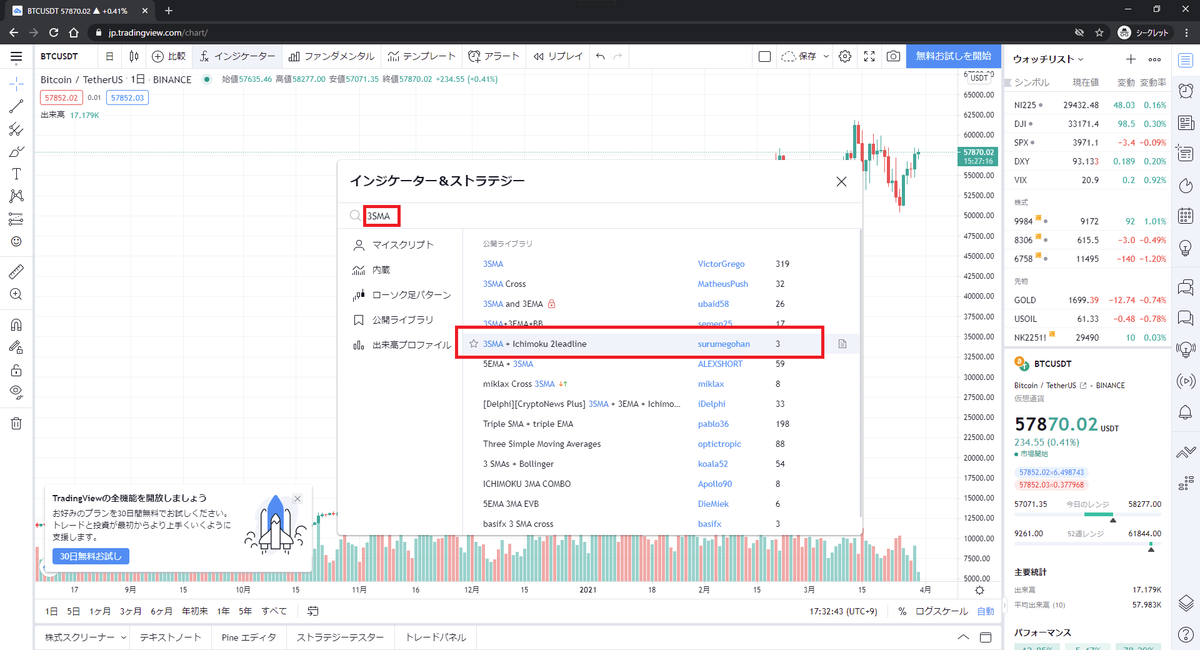This screenshot has height=650, width=1200.
Task: Open the hamburger main menu
Action: click(16, 57)
